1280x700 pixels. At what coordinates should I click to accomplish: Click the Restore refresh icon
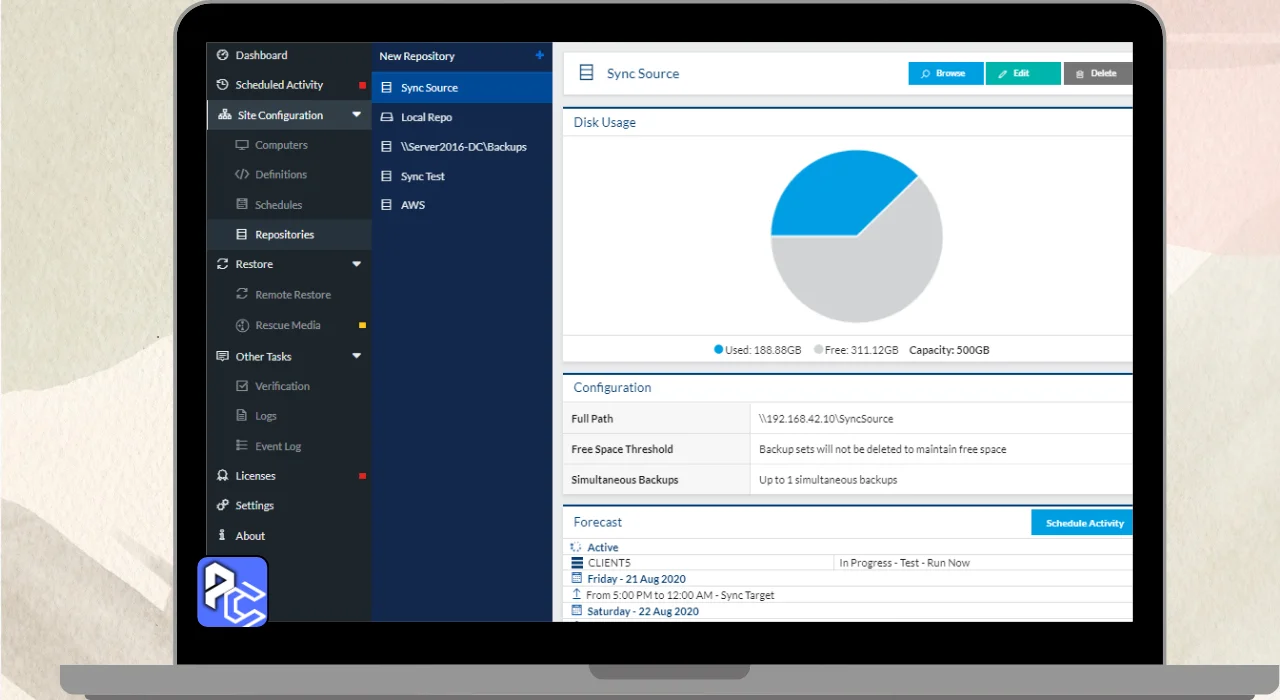point(224,264)
